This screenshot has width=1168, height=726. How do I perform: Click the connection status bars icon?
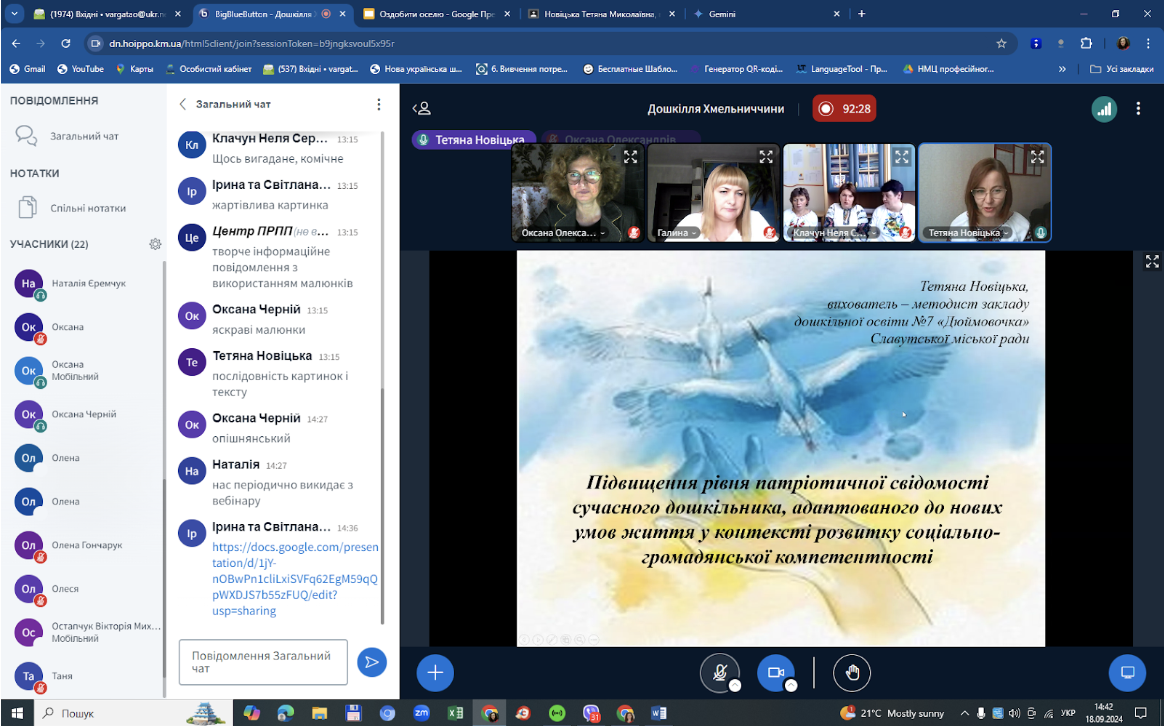(1104, 109)
